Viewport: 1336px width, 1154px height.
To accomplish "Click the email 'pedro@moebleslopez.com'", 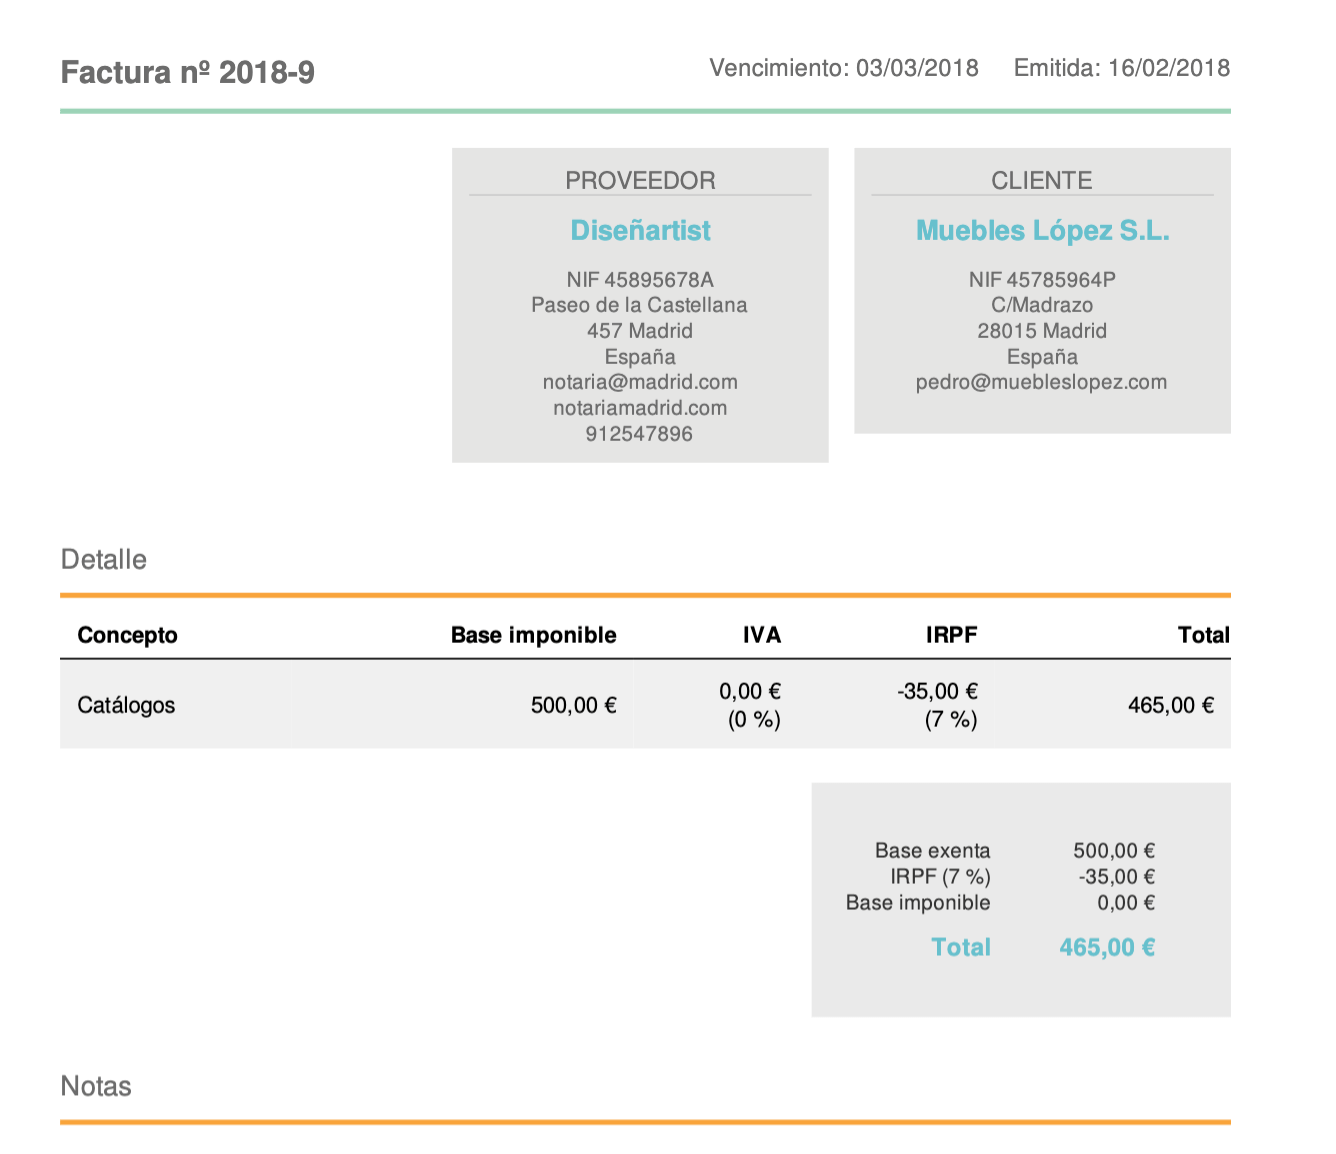I will point(1042,382).
